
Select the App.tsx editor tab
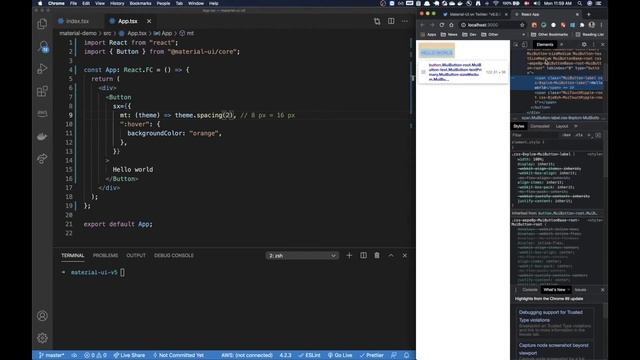128,21
